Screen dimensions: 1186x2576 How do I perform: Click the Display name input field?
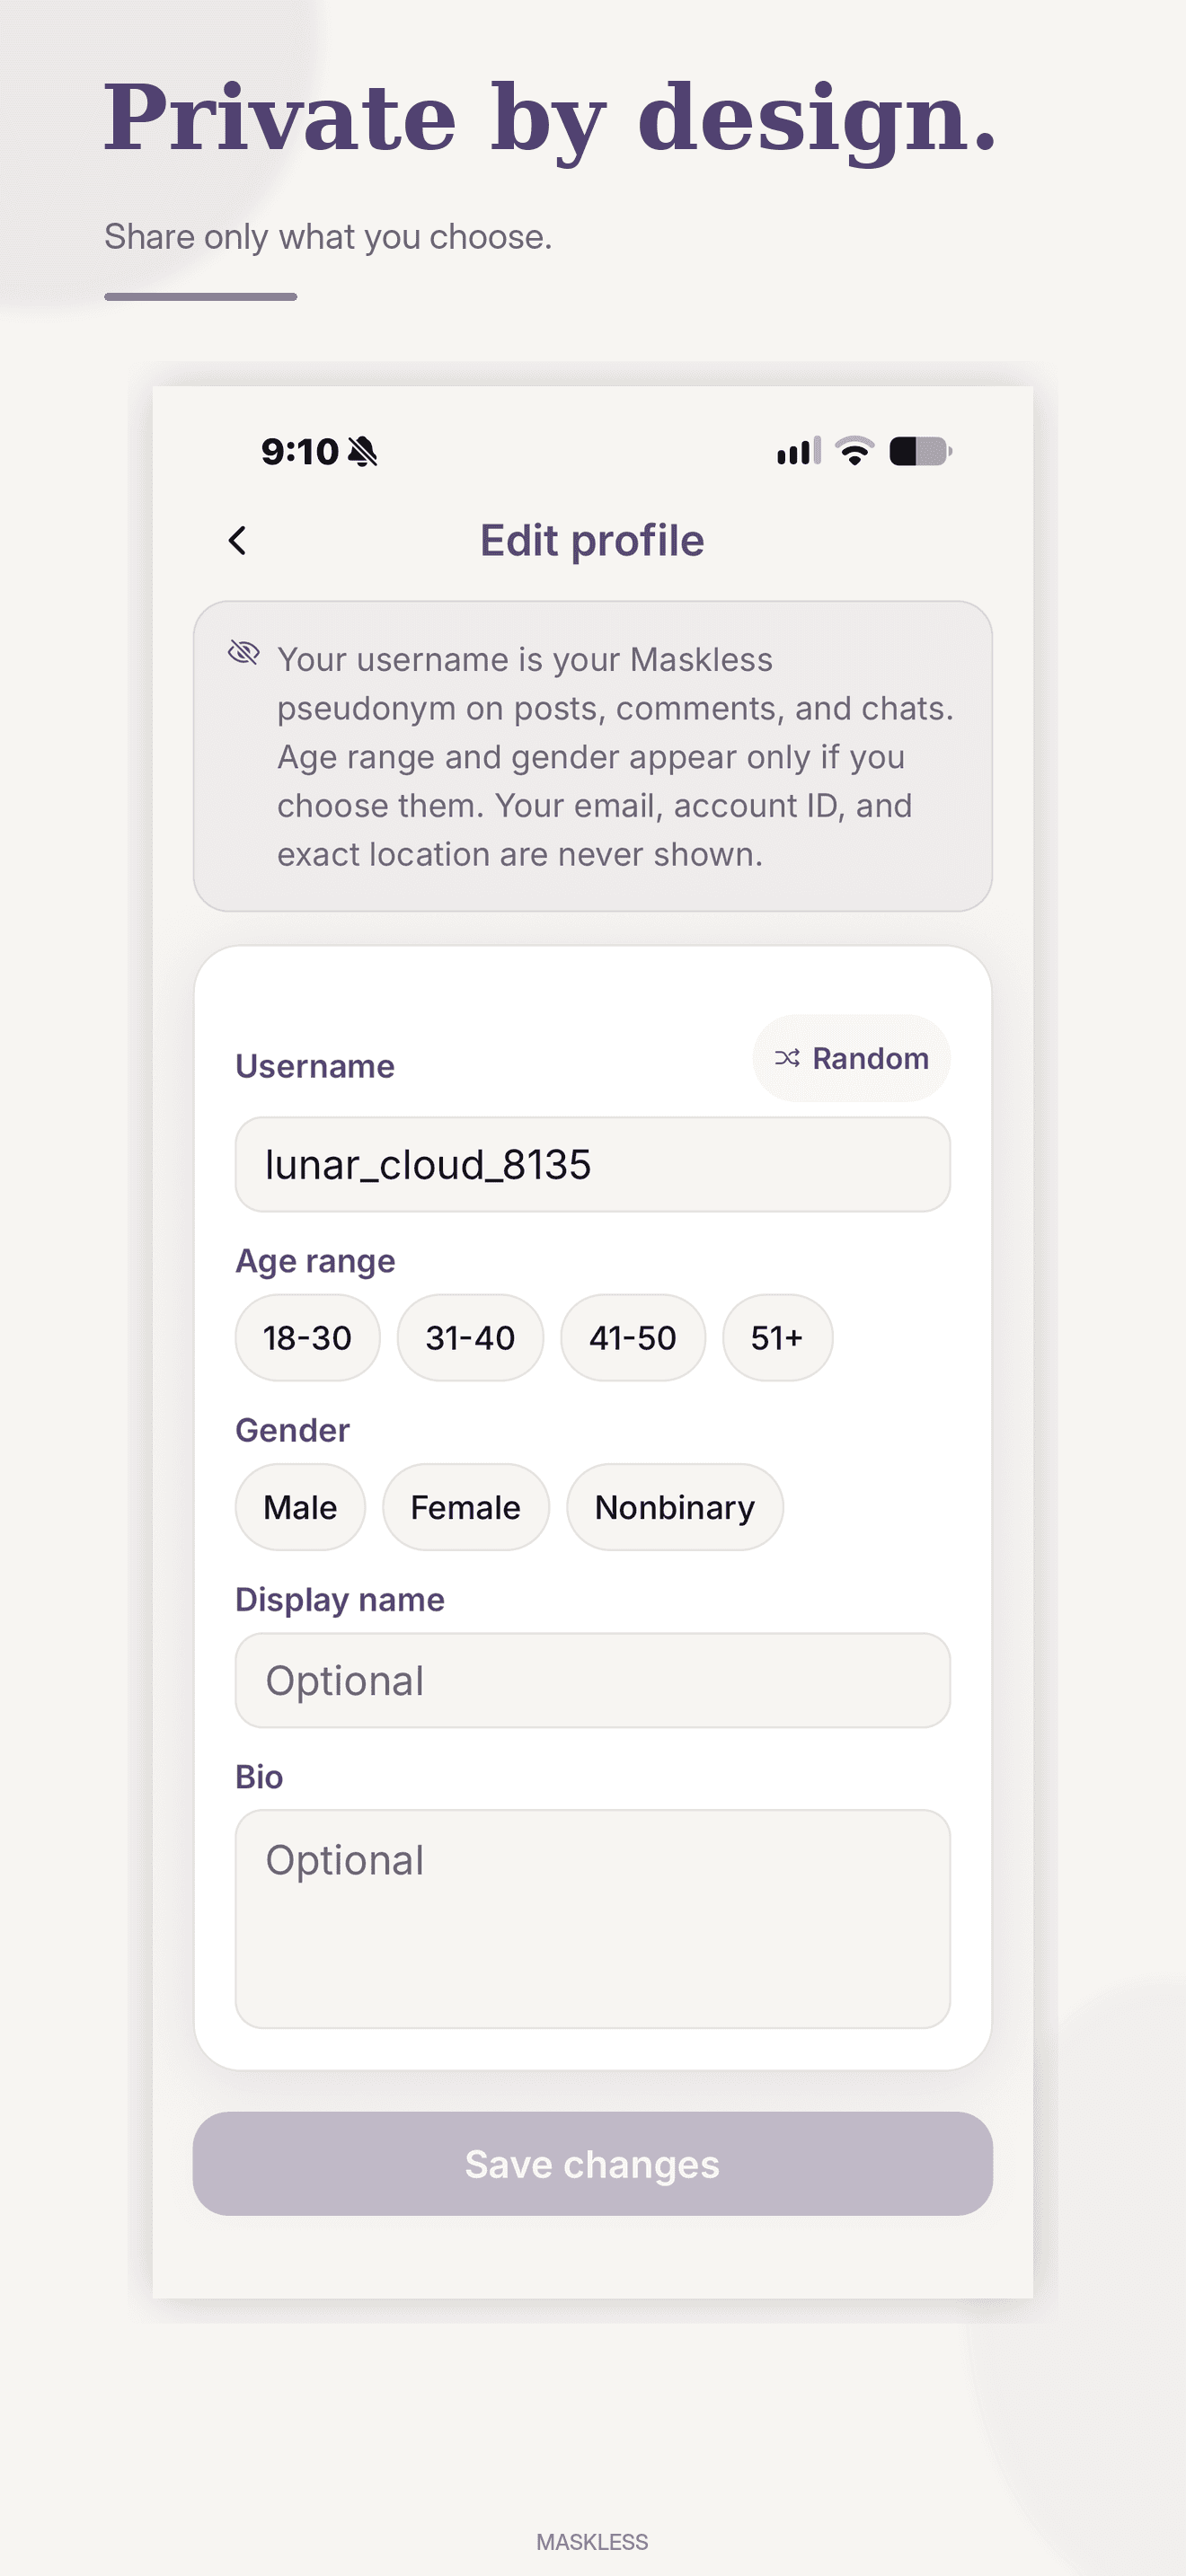(x=593, y=1680)
